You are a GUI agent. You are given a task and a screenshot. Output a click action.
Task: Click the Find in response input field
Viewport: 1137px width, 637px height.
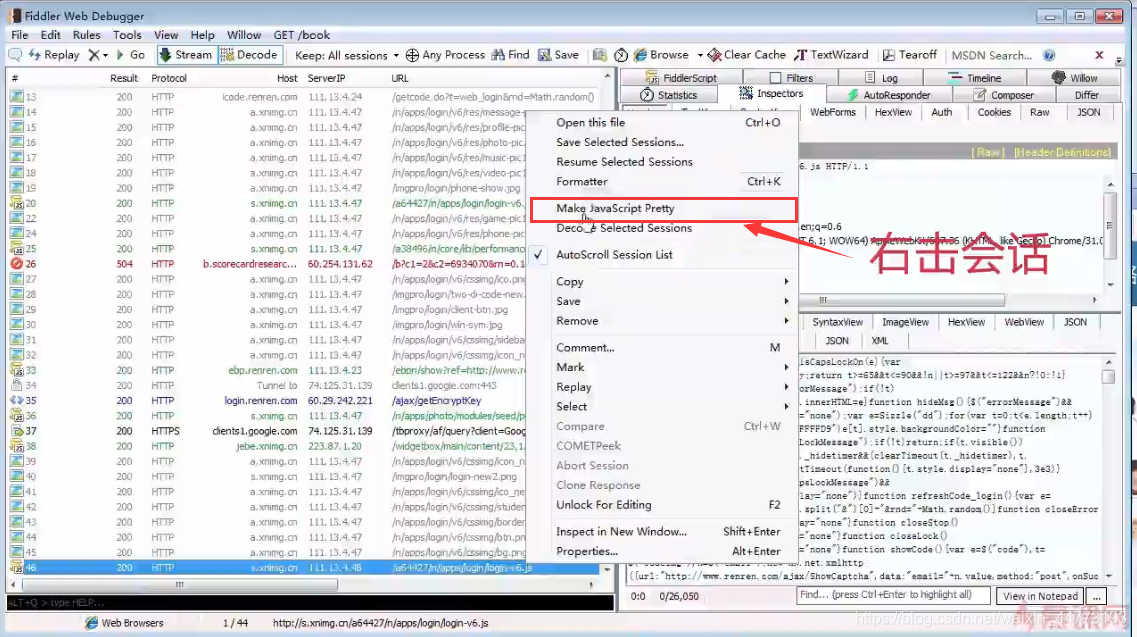pos(893,595)
